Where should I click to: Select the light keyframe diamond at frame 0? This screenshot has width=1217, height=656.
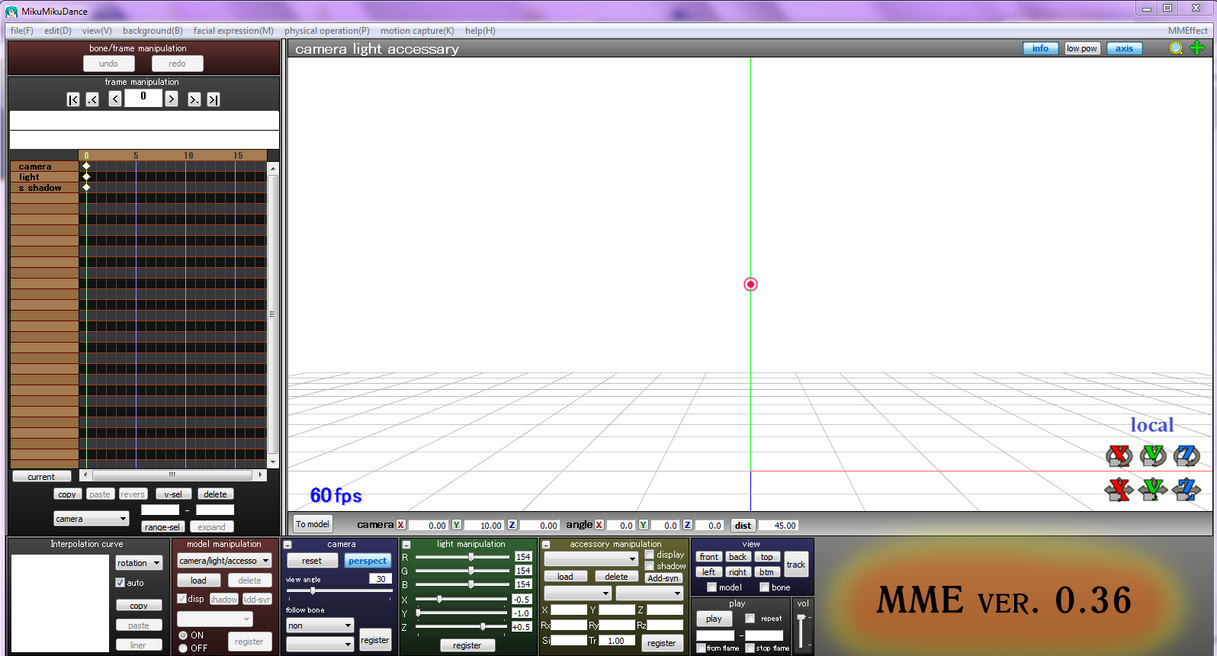pos(86,177)
